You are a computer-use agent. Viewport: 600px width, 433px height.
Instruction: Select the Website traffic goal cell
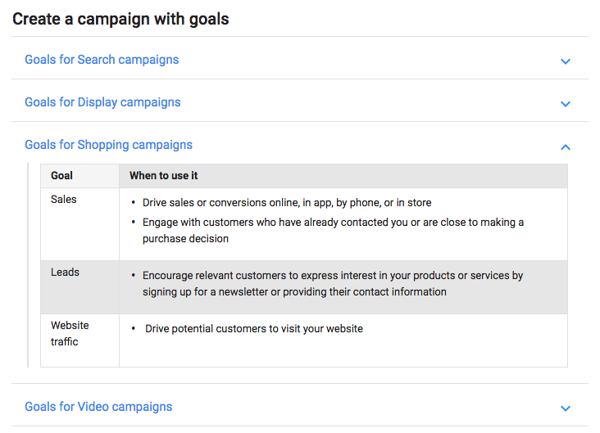point(70,333)
